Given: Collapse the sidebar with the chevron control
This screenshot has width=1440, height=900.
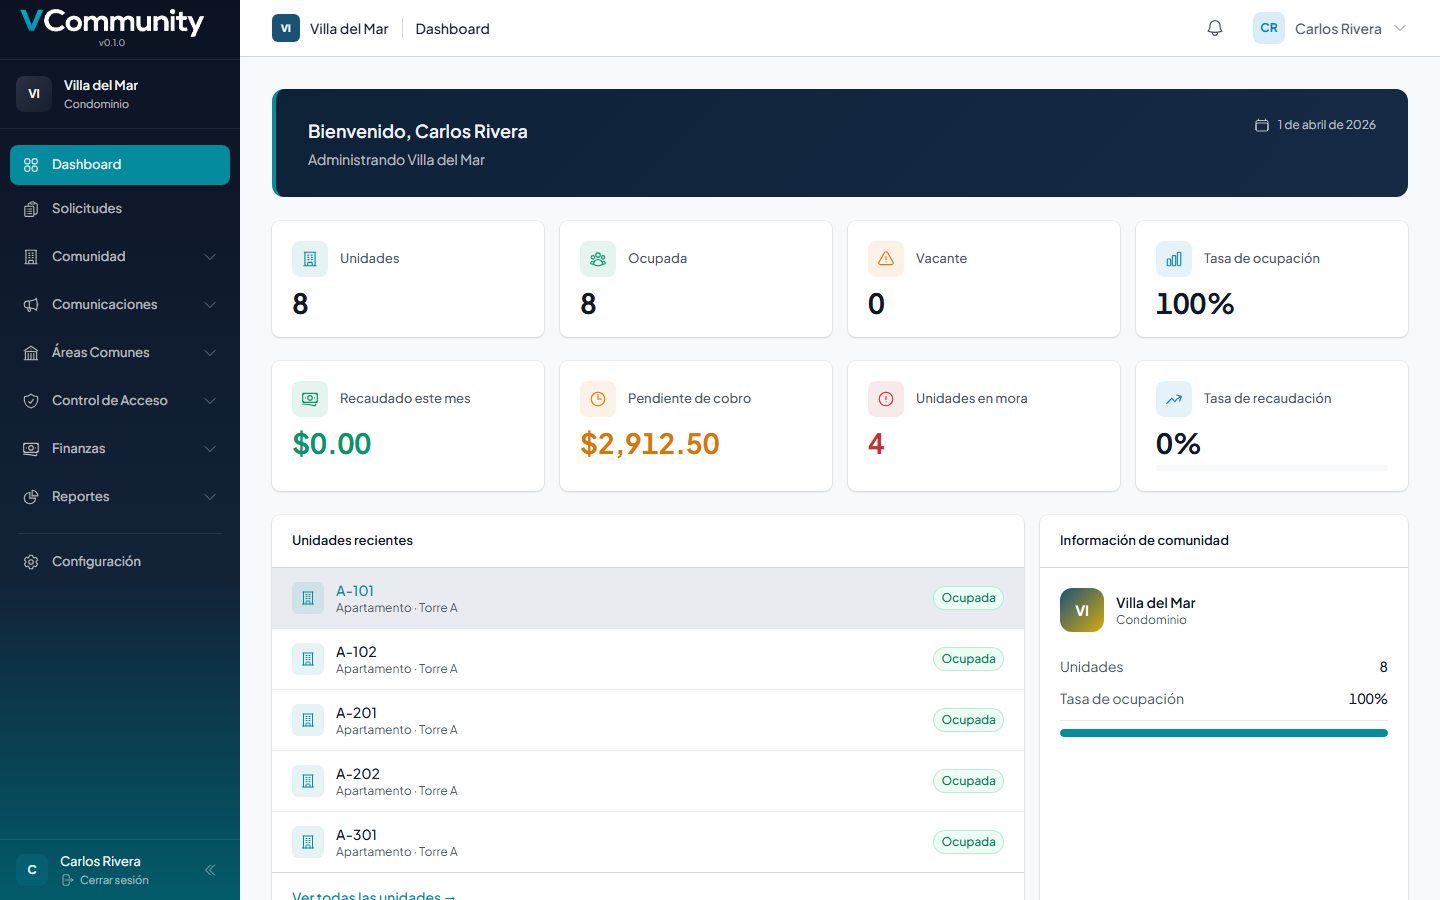Looking at the screenshot, I should [210, 870].
